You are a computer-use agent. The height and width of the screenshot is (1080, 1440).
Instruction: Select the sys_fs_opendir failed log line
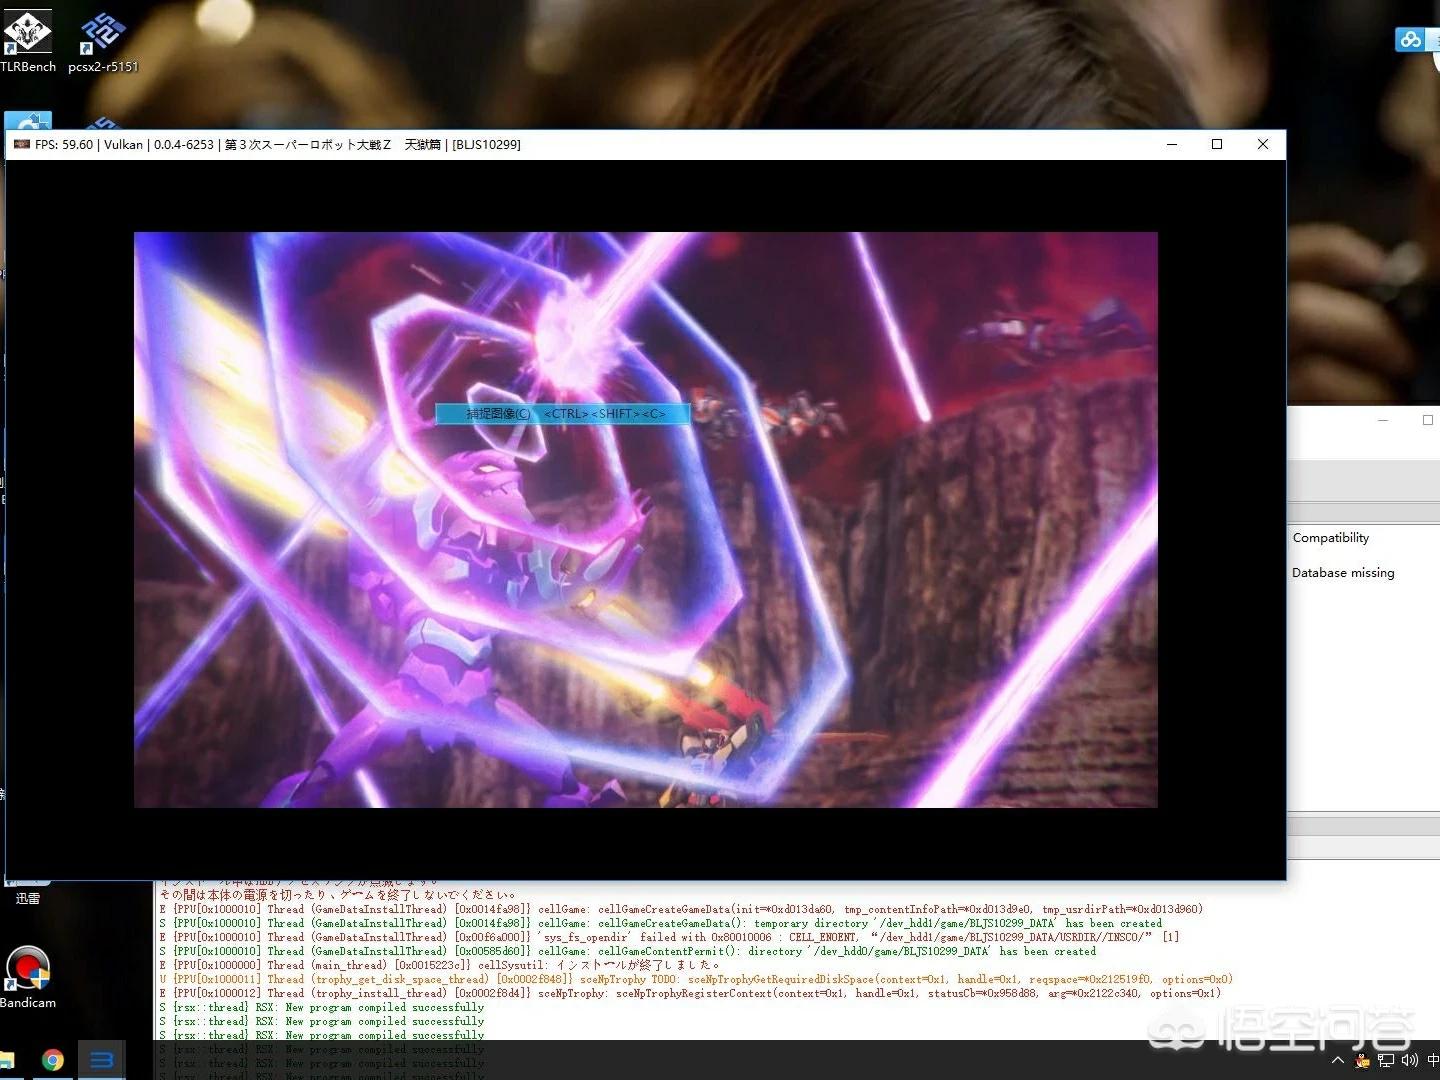click(x=669, y=938)
